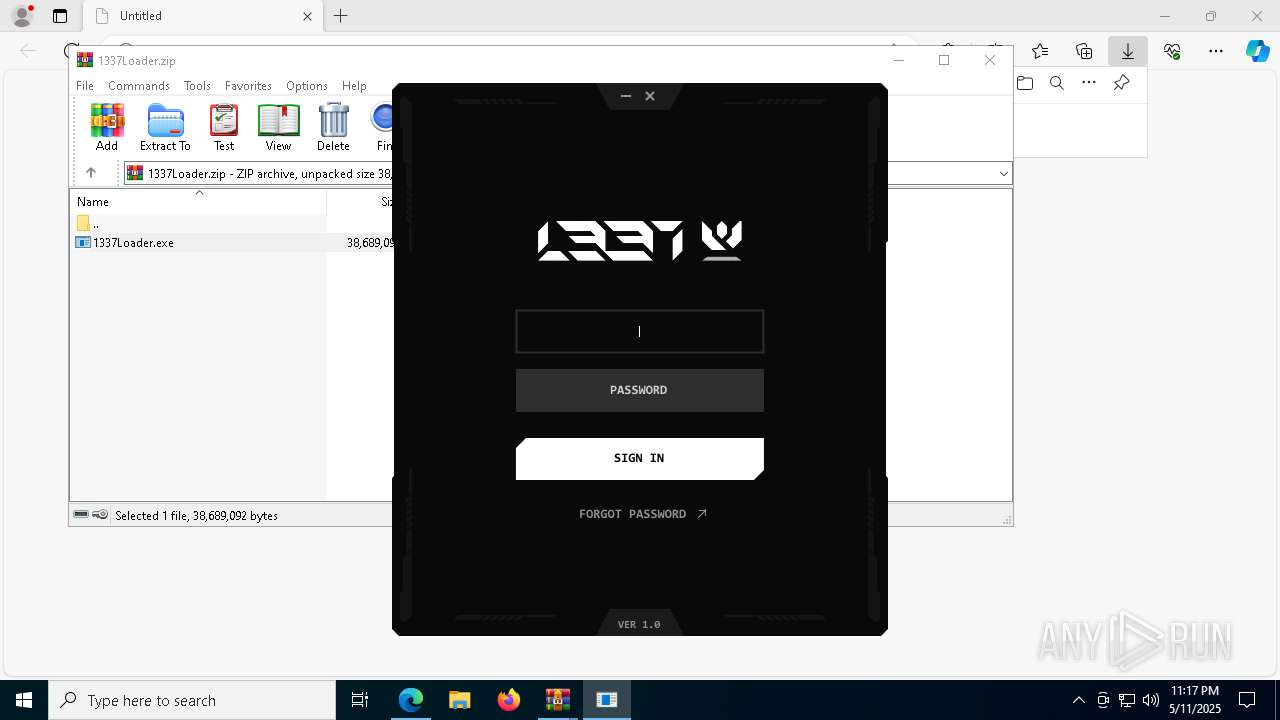Open downloads folder icon in downloads panel
Image resolution: width=1280 pixels, height=720 pixels.
[x=1025, y=83]
